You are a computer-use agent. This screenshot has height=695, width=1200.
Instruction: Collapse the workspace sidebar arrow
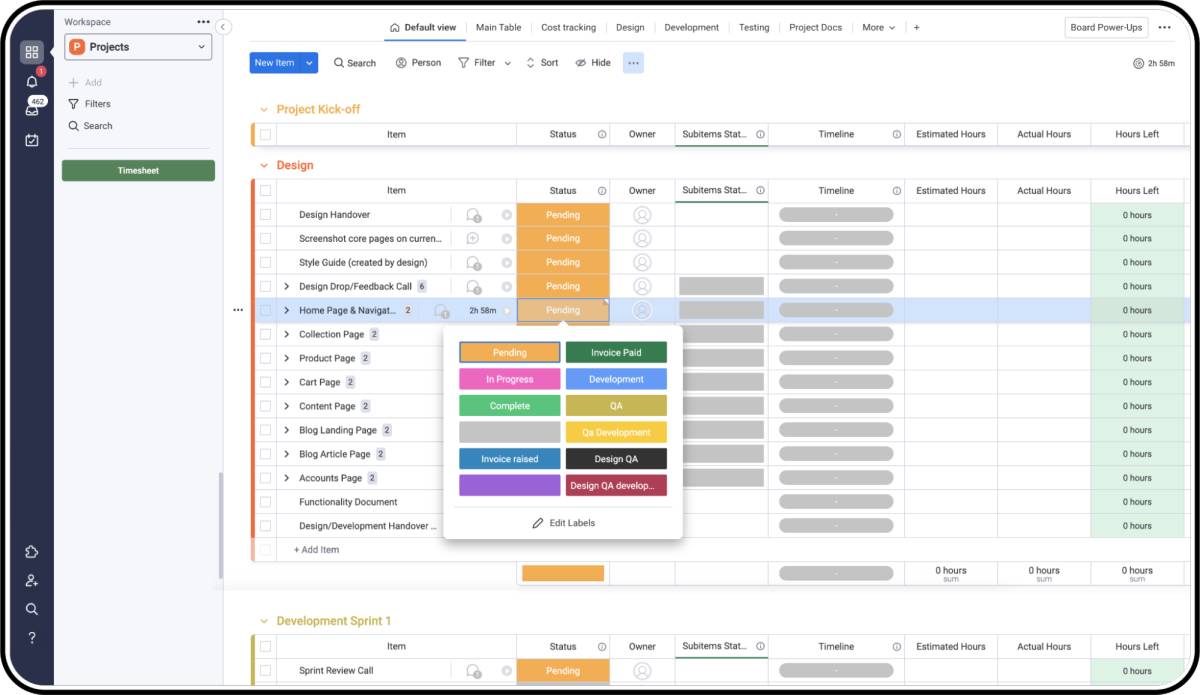pyautogui.click(x=223, y=27)
